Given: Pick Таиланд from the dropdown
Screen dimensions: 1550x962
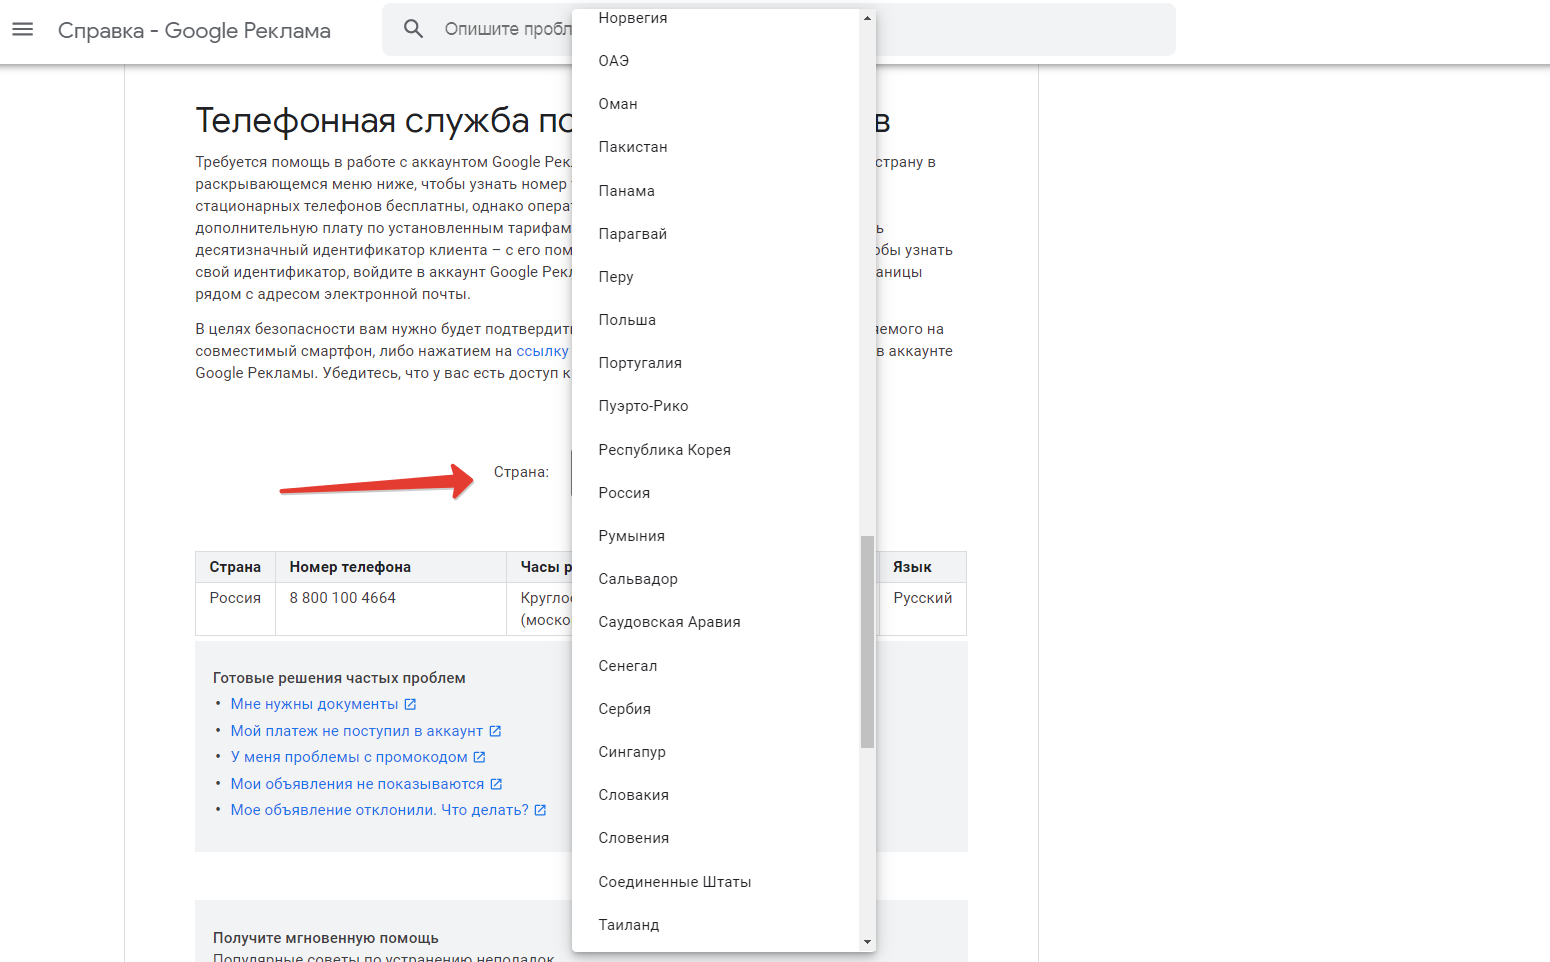Looking at the screenshot, I should pos(715,925).
